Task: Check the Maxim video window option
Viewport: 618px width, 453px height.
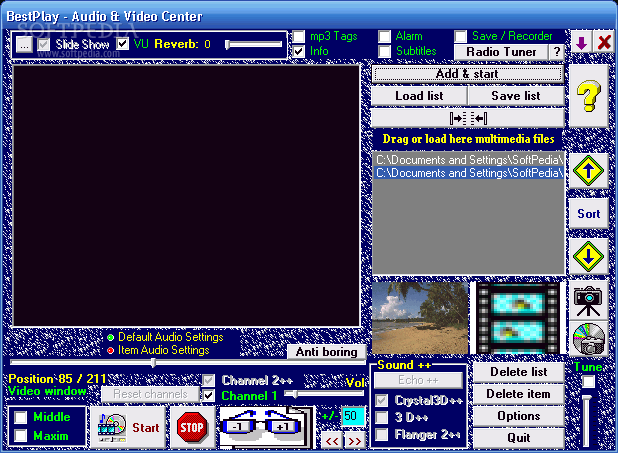Action: click(x=20, y=436)
